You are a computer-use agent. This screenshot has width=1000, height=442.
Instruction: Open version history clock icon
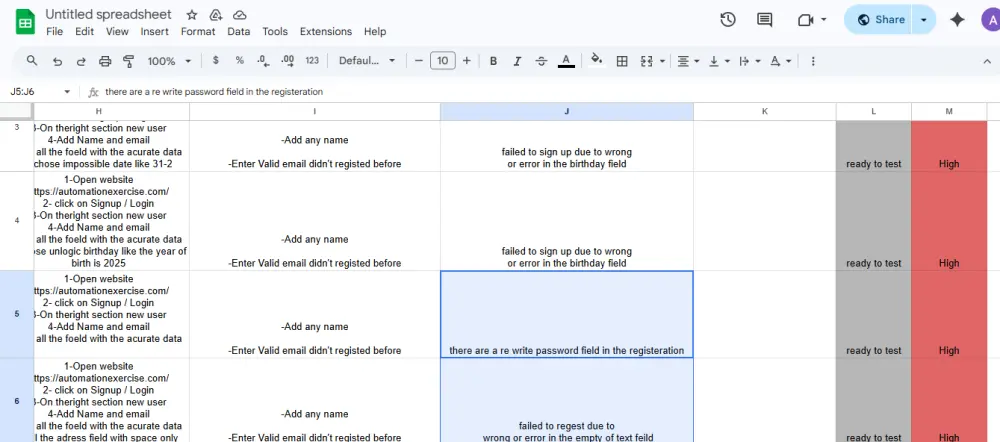[x=728, y=20]
